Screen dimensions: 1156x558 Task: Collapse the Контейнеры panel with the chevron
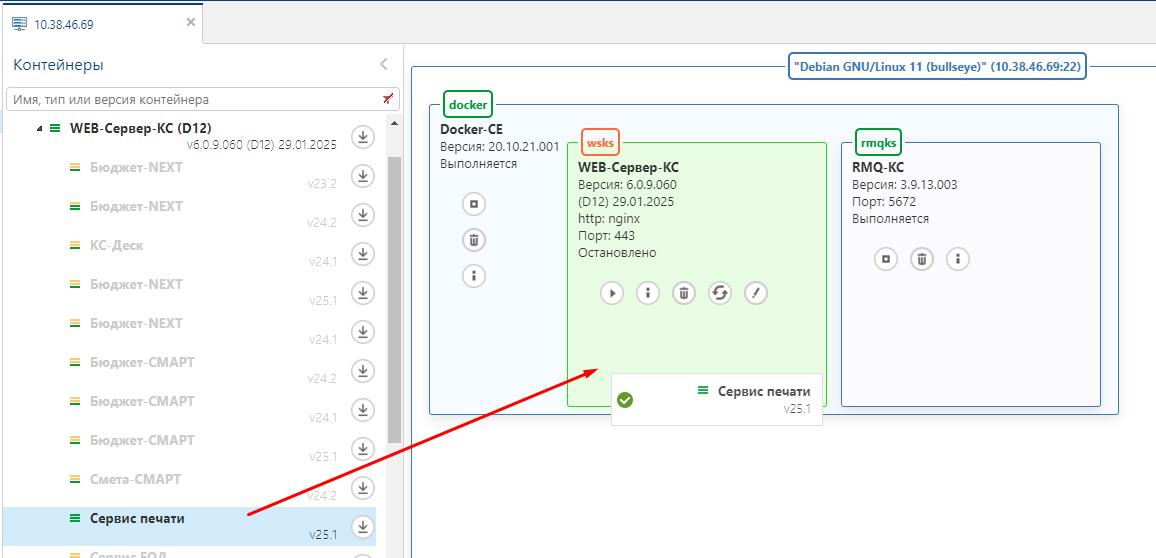tap(383, 64)
